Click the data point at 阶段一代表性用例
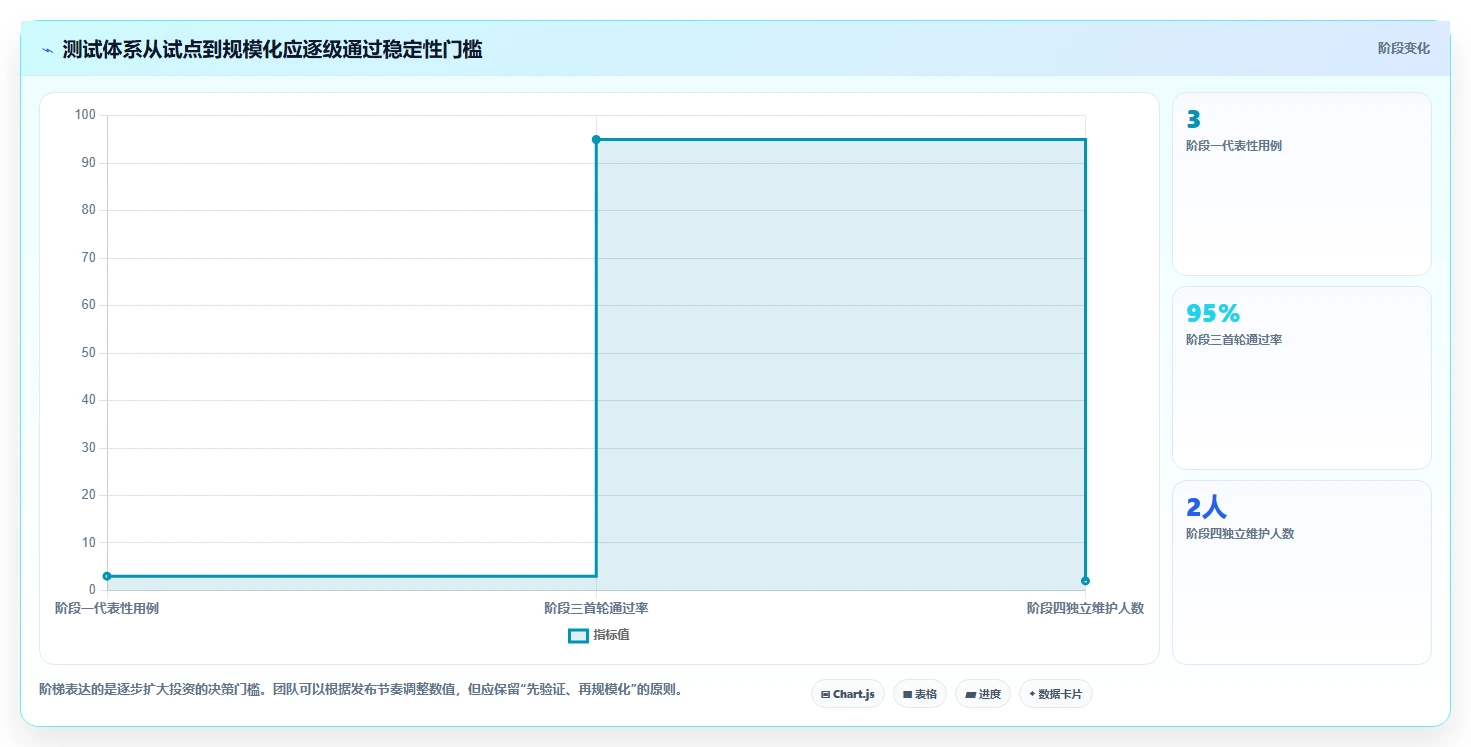Image resolution: width=1471 pixels, height=747 pixels. click(x=107, y=576)
